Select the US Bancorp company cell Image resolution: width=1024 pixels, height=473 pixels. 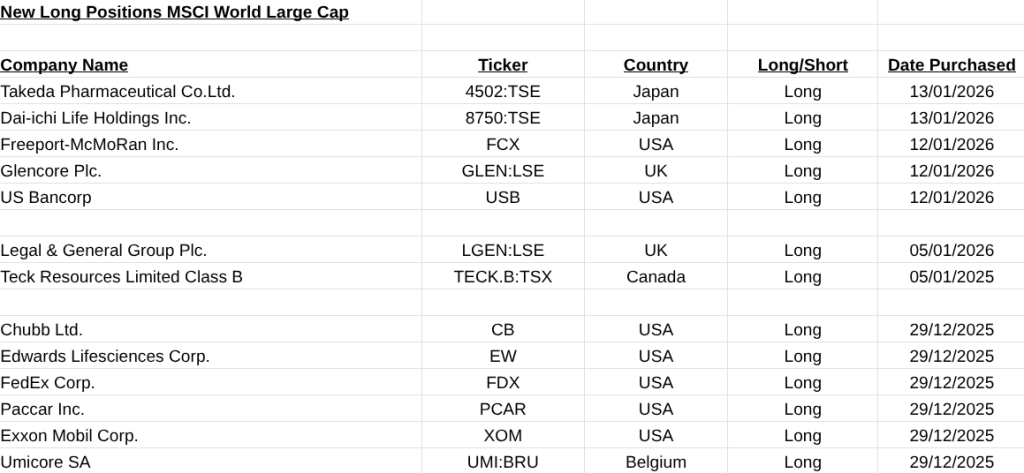pos(46,197)
